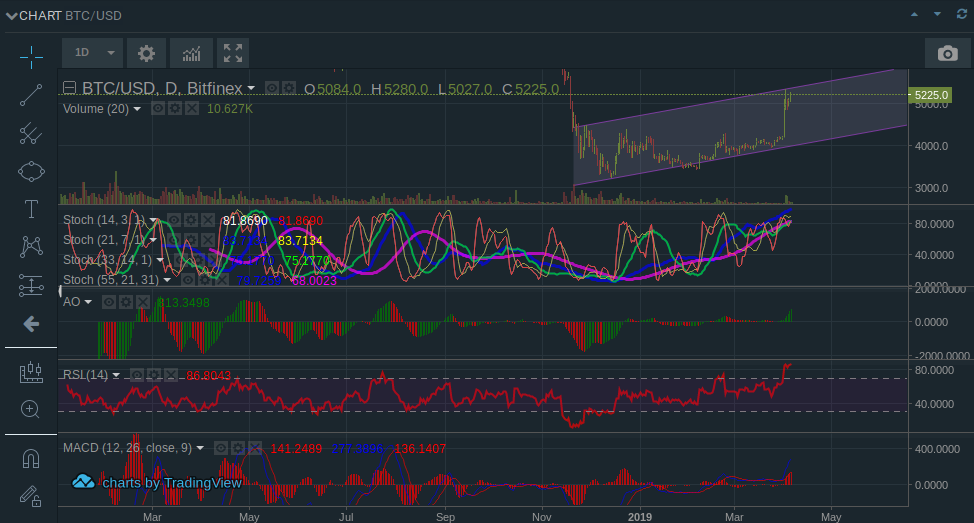Toggle visibility of the MACD indicator
Image resolution: width=974 pixels, height=523 pixels.
tap(222, 449)
